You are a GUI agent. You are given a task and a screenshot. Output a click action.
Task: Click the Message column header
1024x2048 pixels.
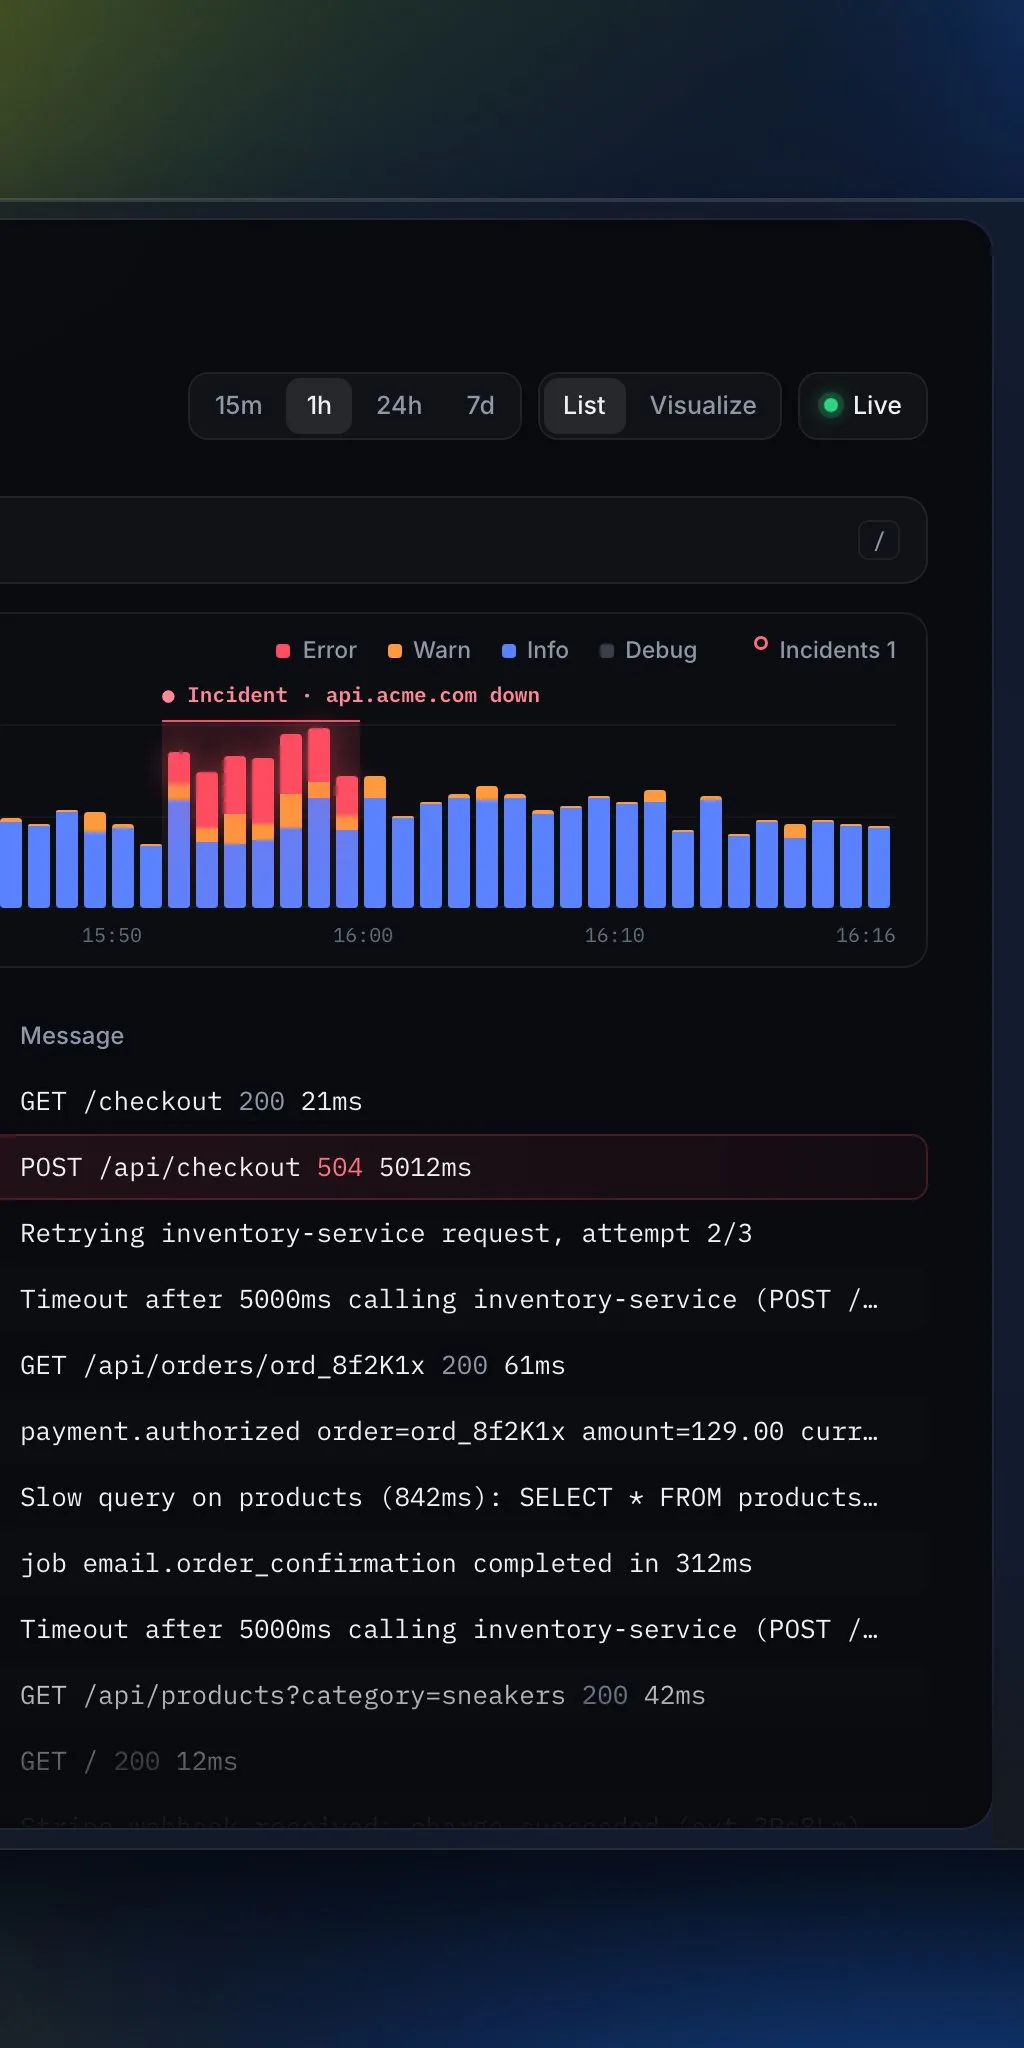click(72, 1035)
